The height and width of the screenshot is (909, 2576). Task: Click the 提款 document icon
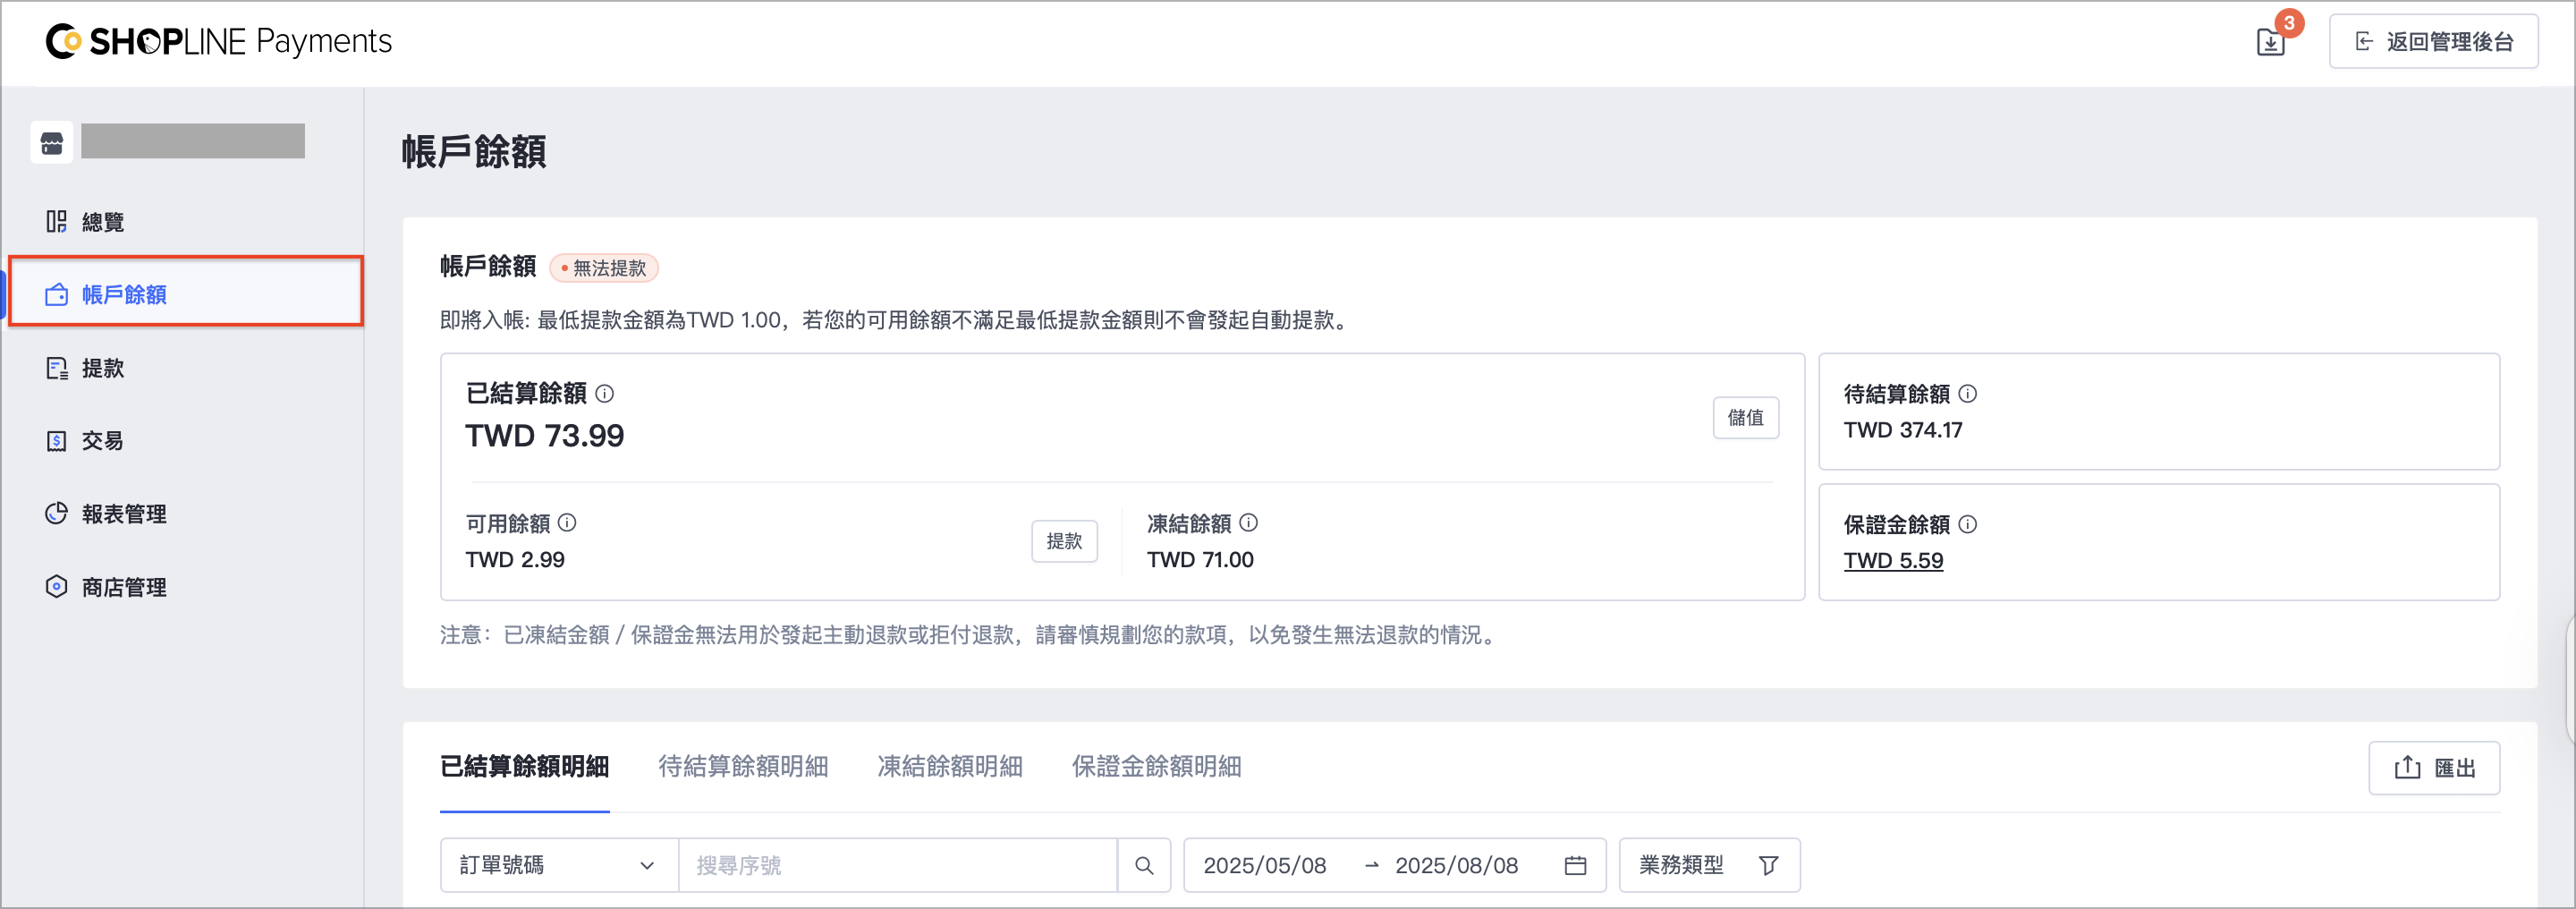point(56,368)
